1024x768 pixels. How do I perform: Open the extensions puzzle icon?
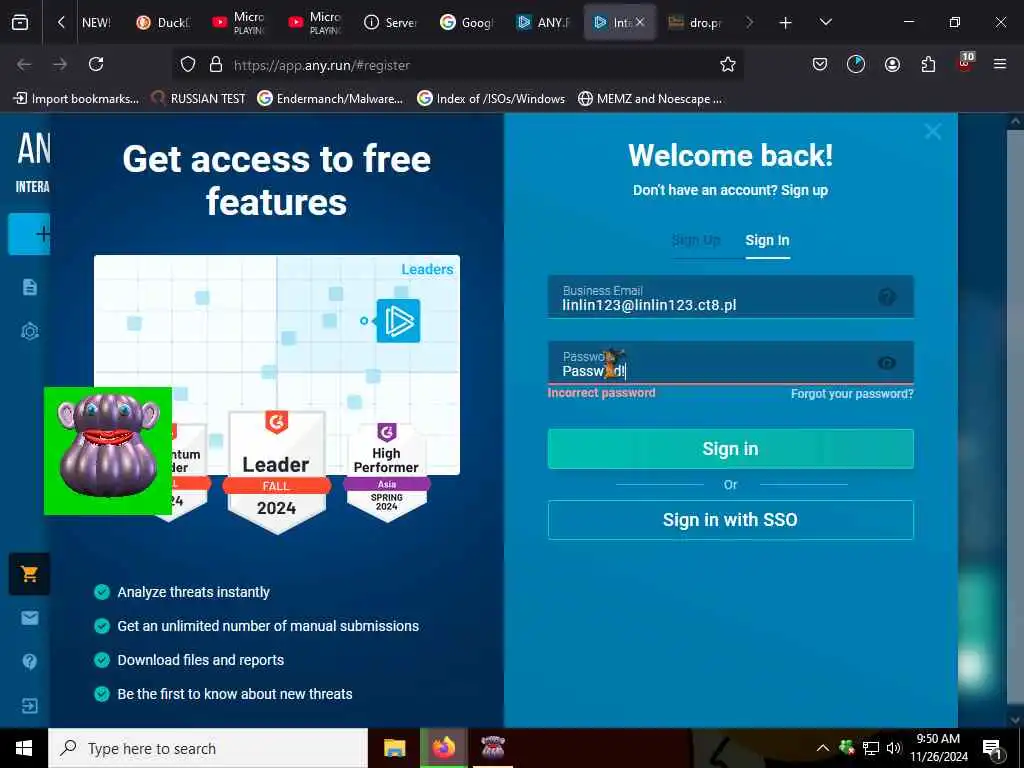point(928,64)
